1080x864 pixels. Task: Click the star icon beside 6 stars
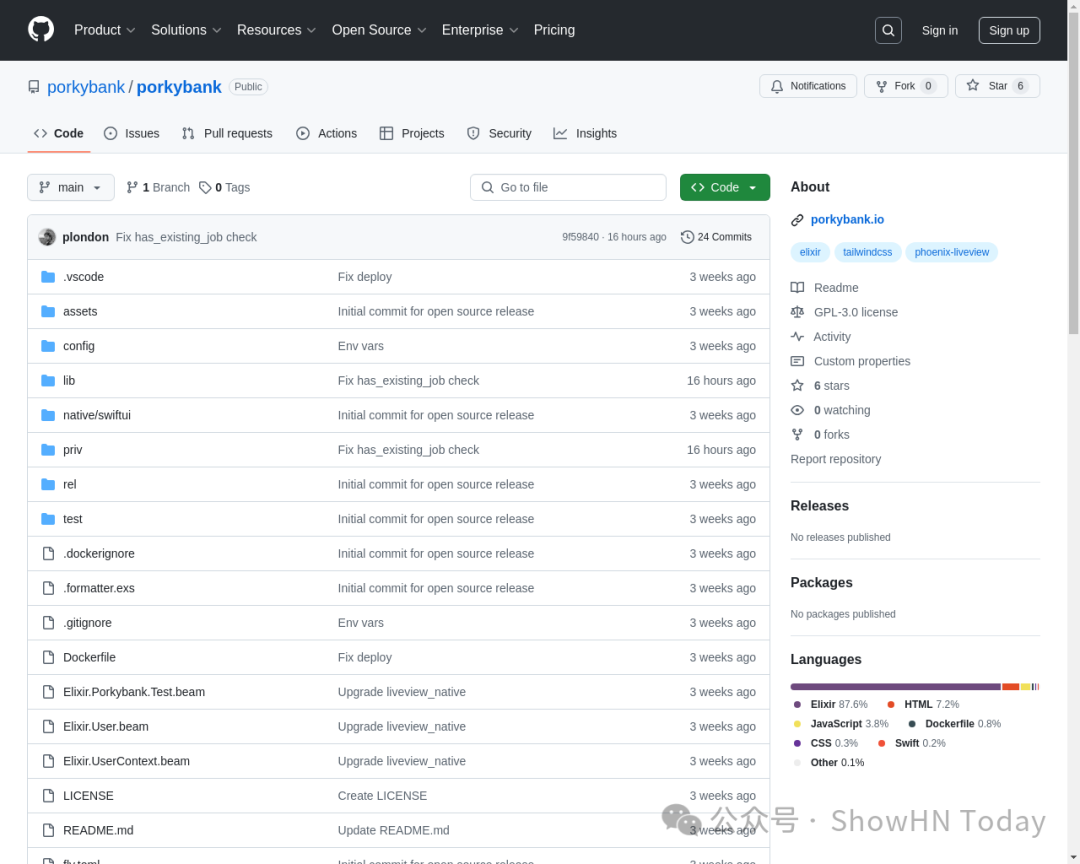pos(797,386)
